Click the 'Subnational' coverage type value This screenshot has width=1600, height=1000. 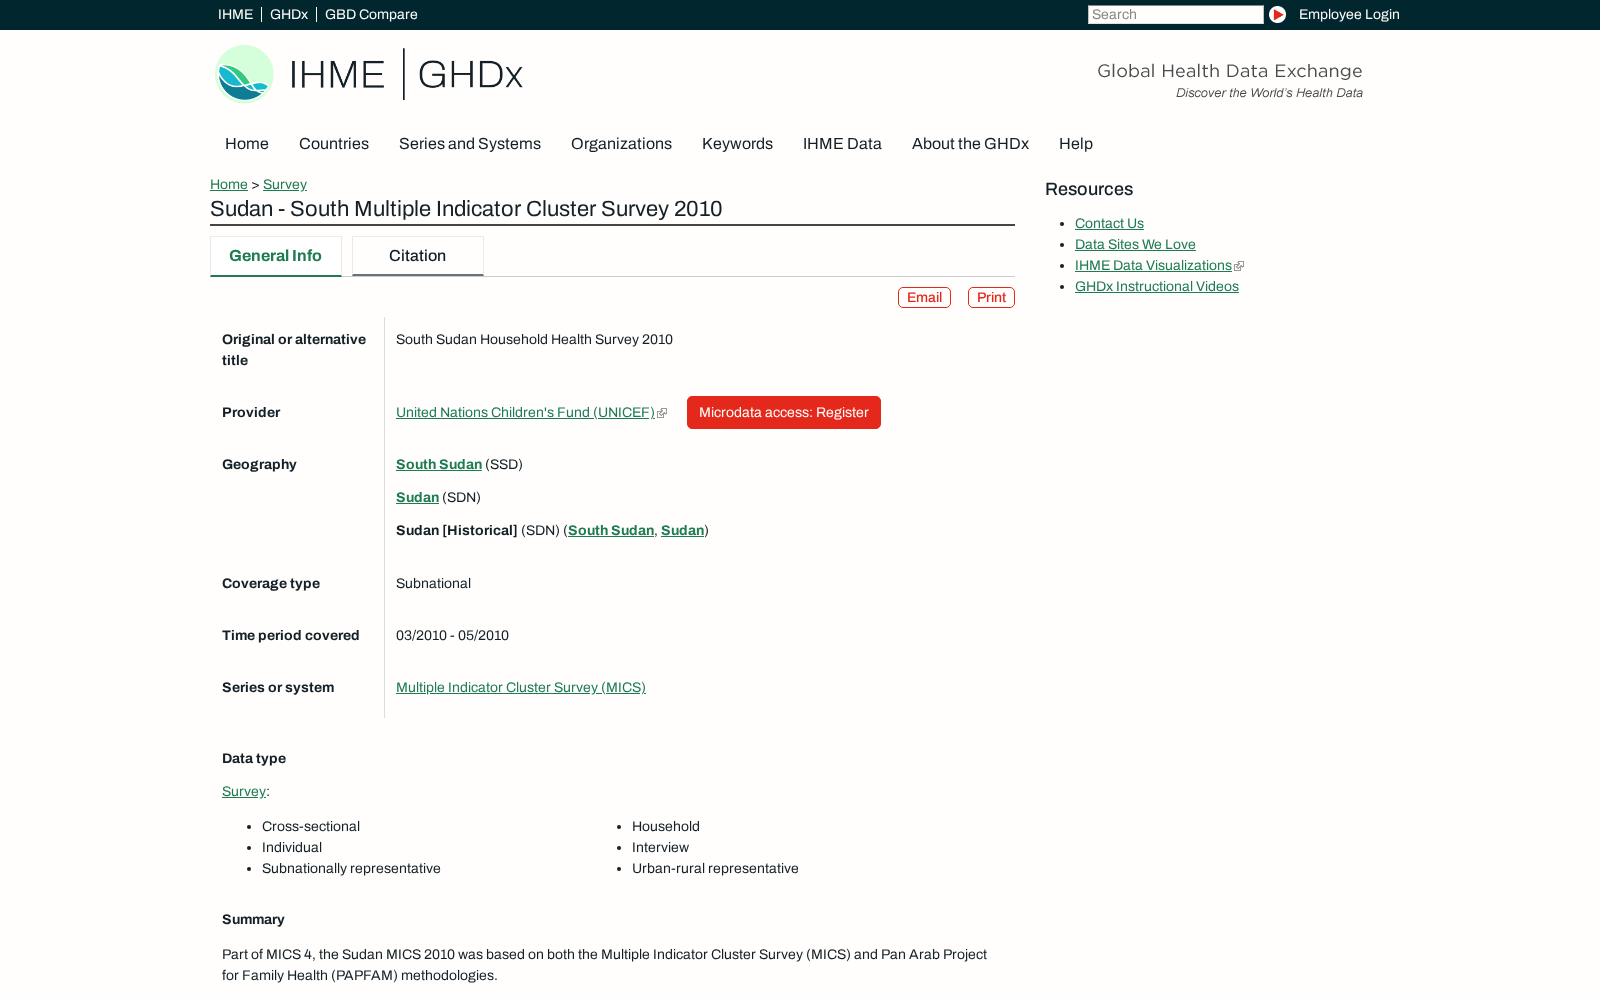(433, 584)
